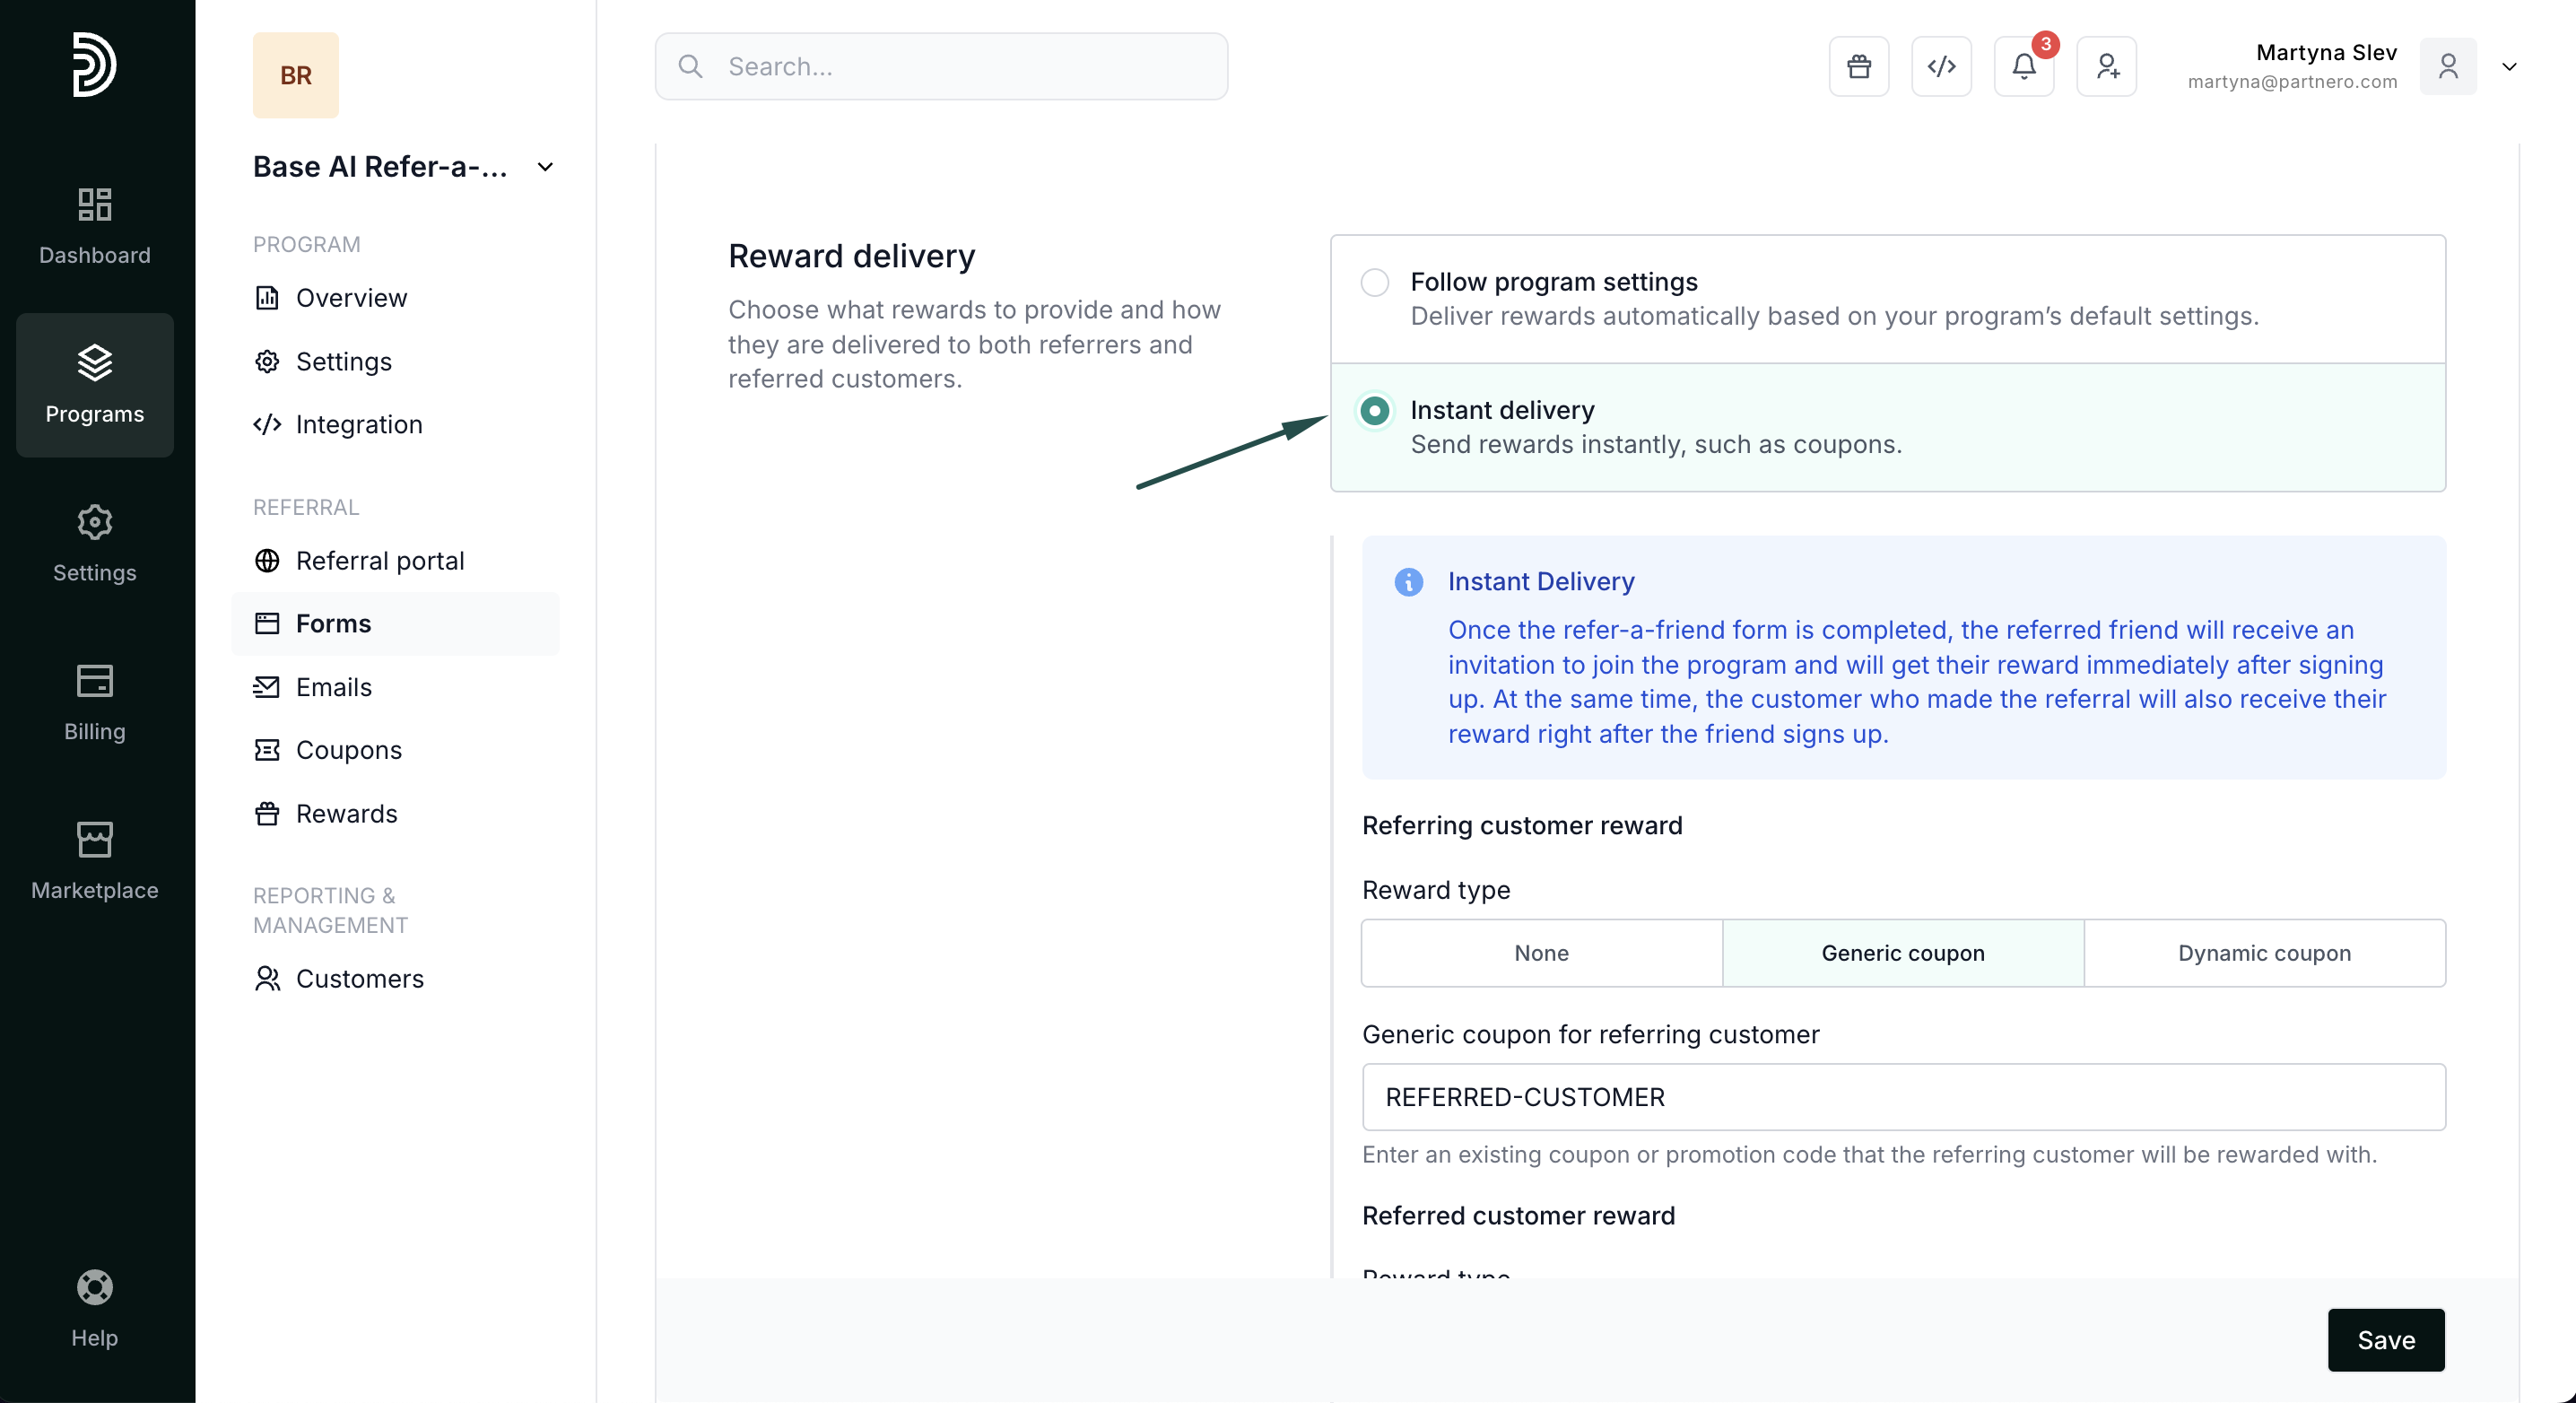Viewport: 2576px width, 1403px height.
Task: Click the Save button
Action: click(x=2385, y=1340)
